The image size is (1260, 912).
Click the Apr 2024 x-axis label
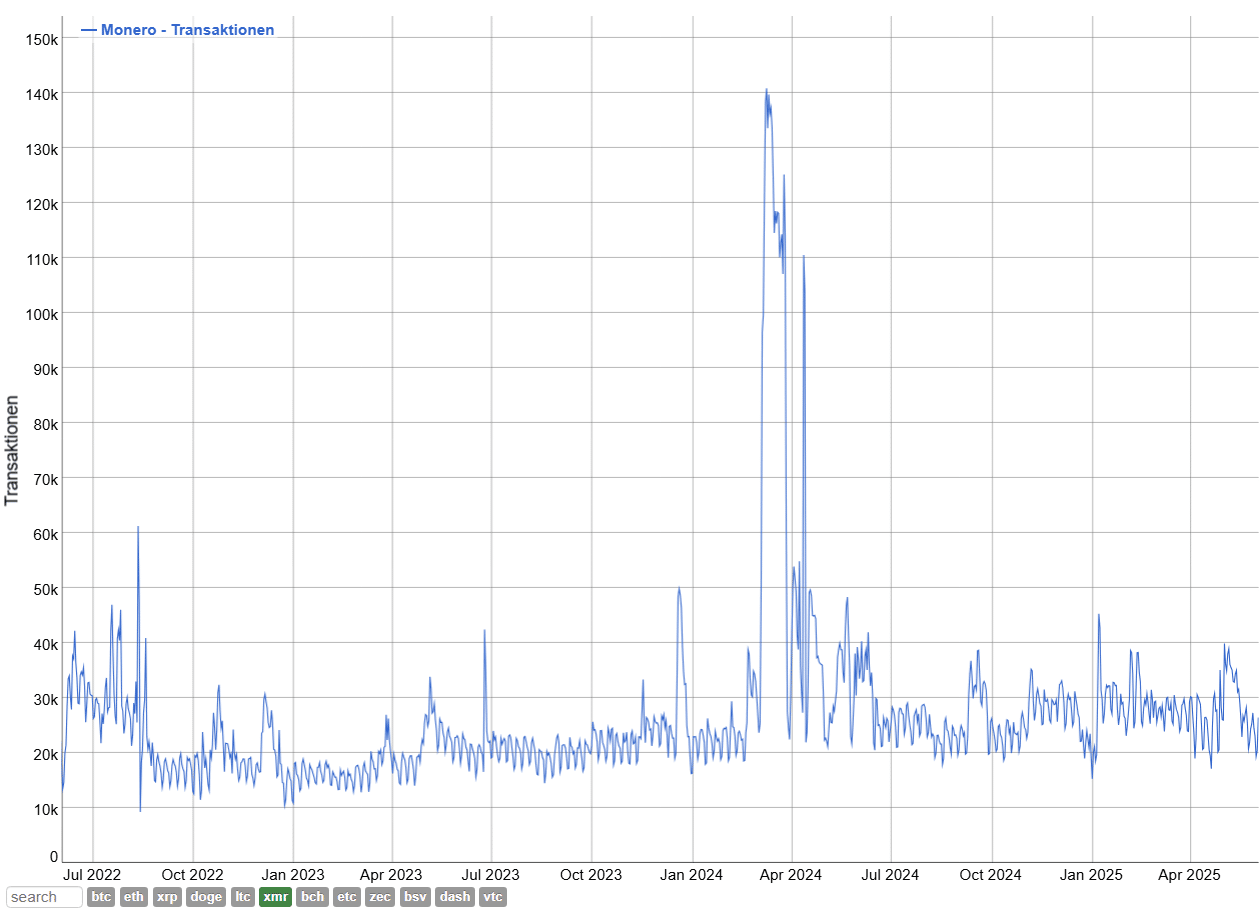click(x=791, y=875)
